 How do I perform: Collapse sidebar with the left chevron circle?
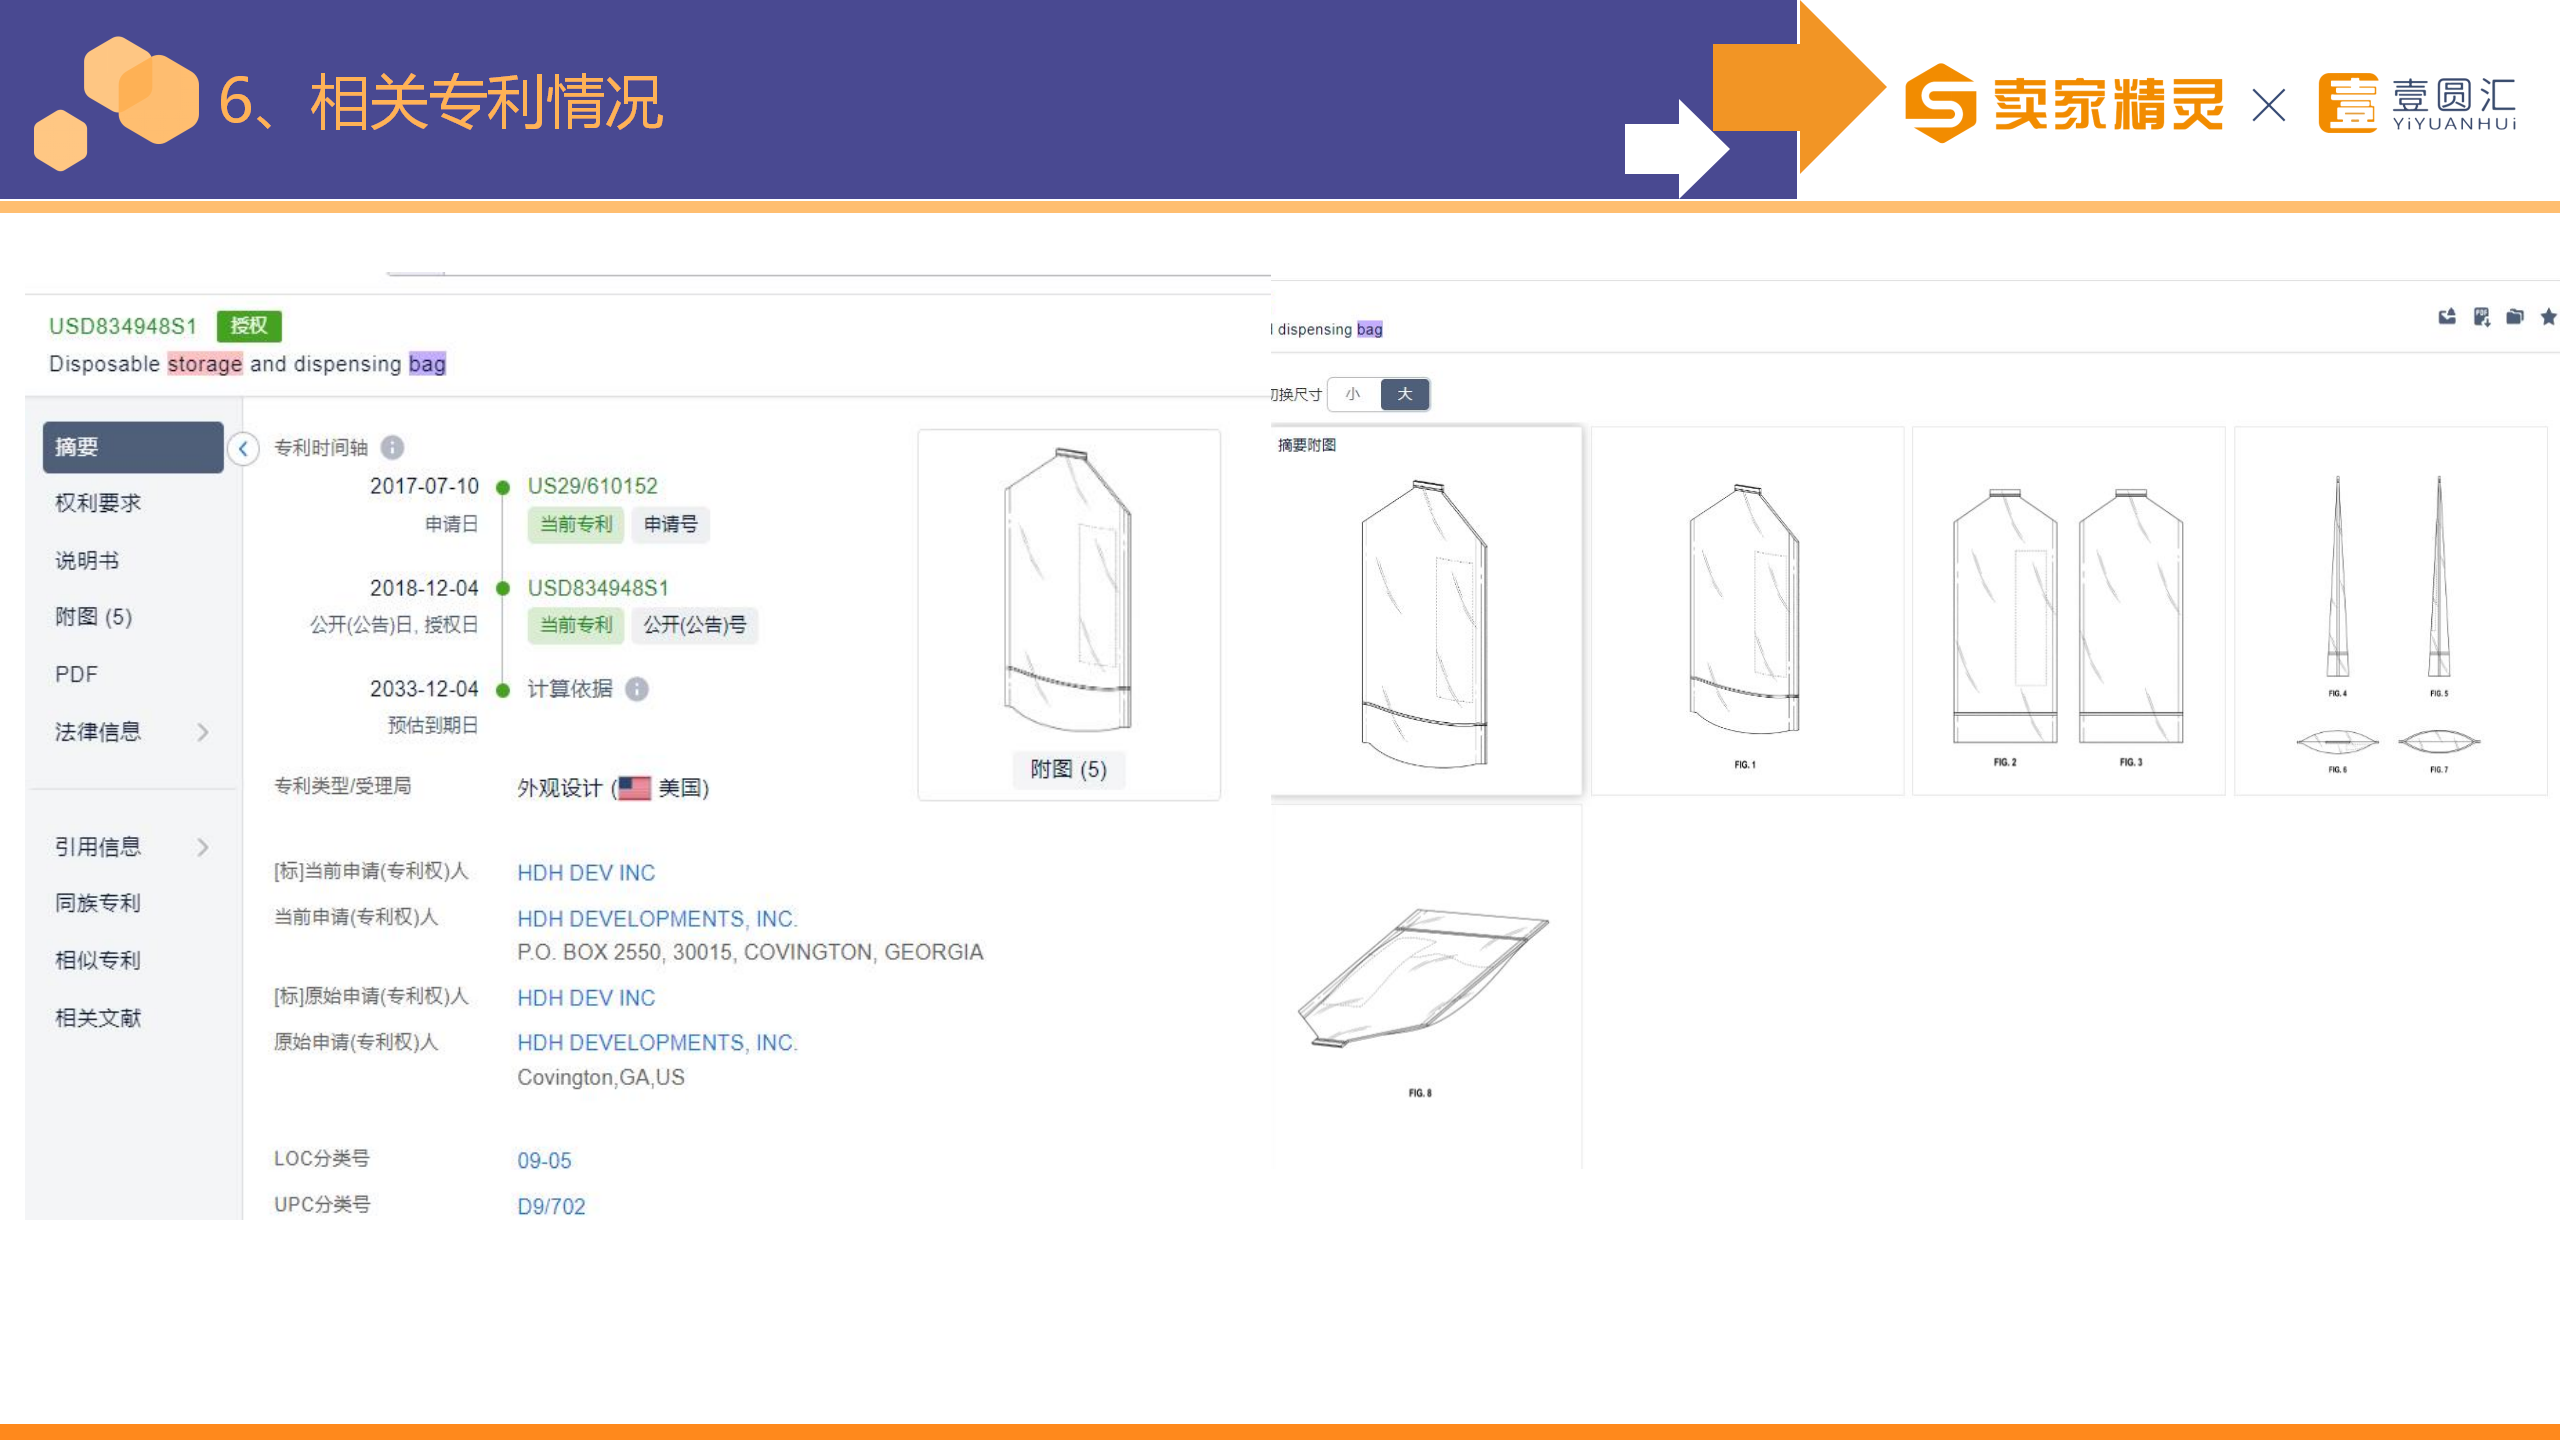click(243, 448)
